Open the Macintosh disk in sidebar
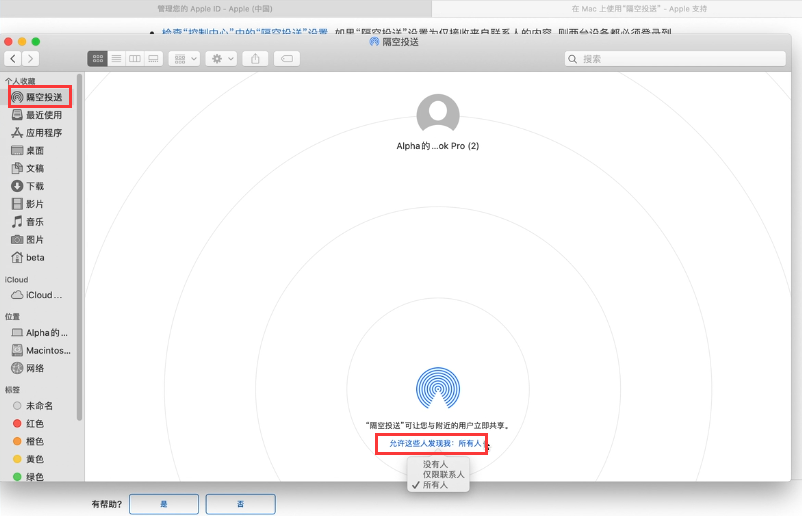Screen dimensions: 802x516 40,350
